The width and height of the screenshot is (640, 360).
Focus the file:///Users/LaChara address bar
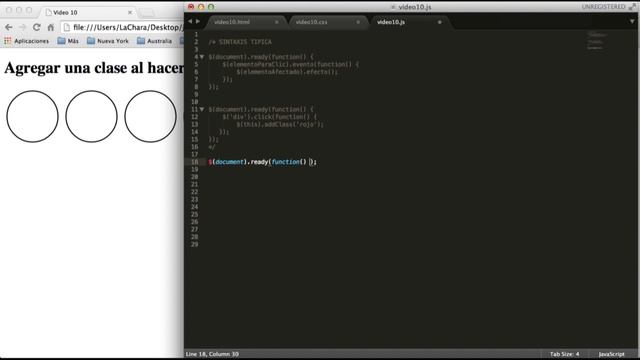[122, 27]
